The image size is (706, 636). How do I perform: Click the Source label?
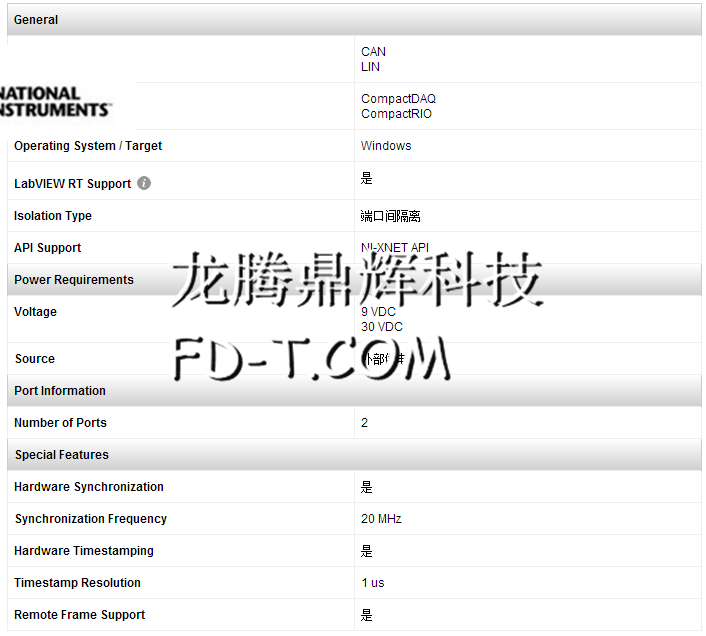(35, 359)
